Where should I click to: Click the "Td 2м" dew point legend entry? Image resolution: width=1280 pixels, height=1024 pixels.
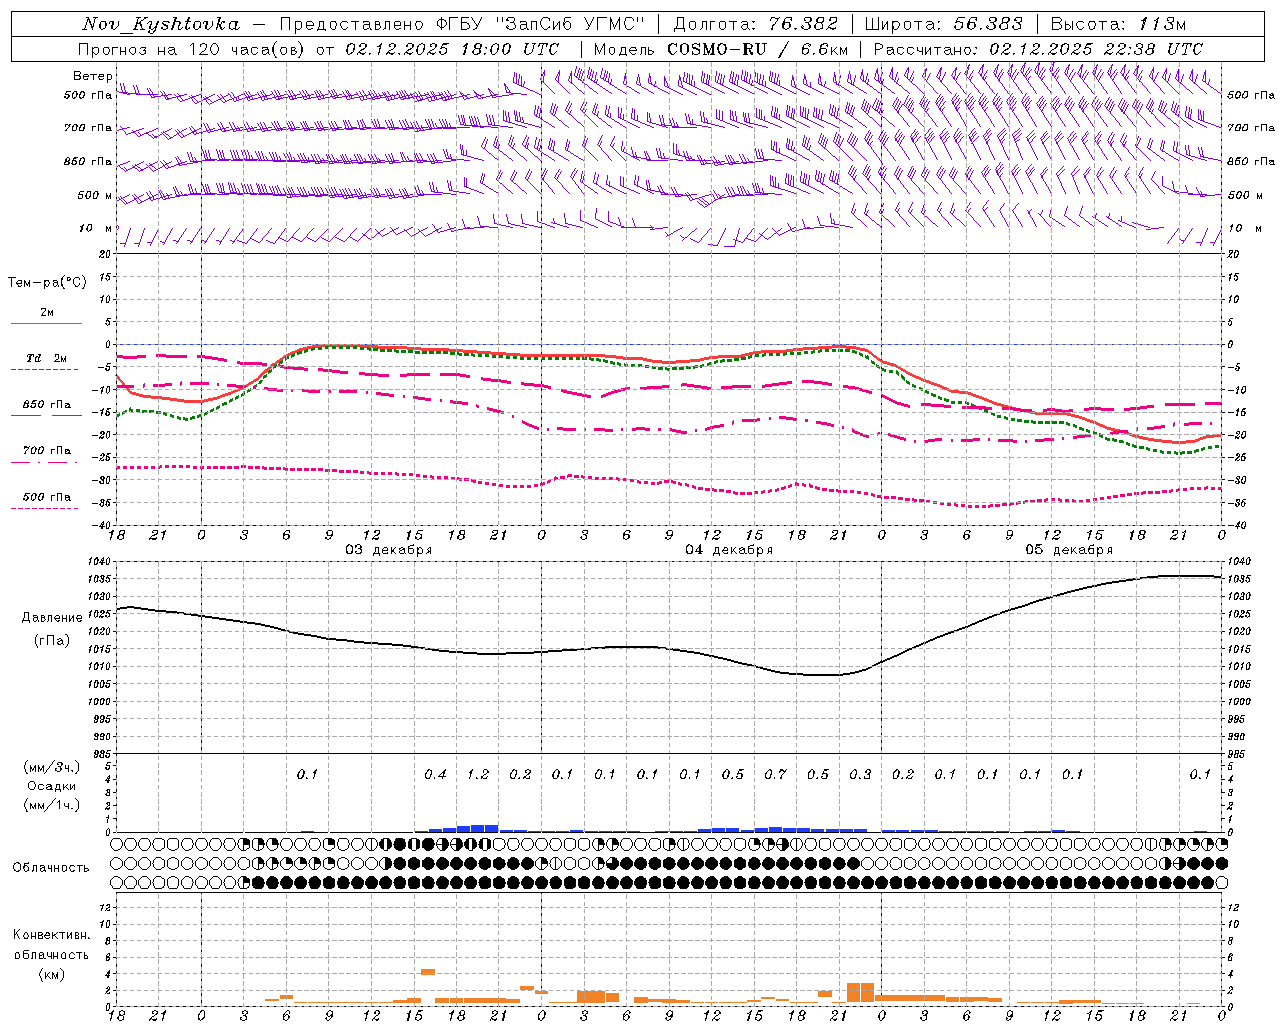coord(47,358)
